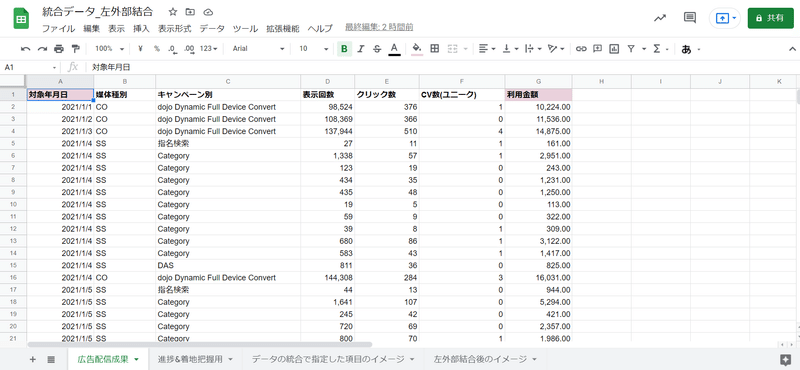Open the font size 10 dropdown
Viewport: 800px width, 370px height.
[x=314, y=49]
